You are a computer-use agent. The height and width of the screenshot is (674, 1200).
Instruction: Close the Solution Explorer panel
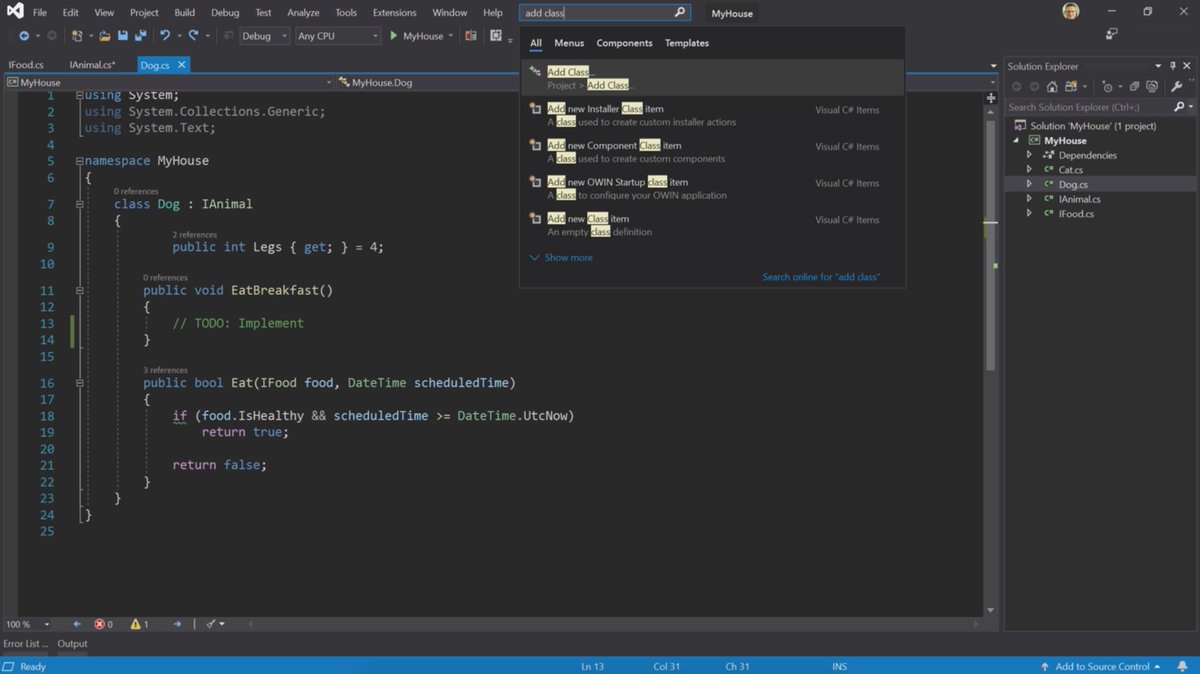click(x=1187, y=66)
